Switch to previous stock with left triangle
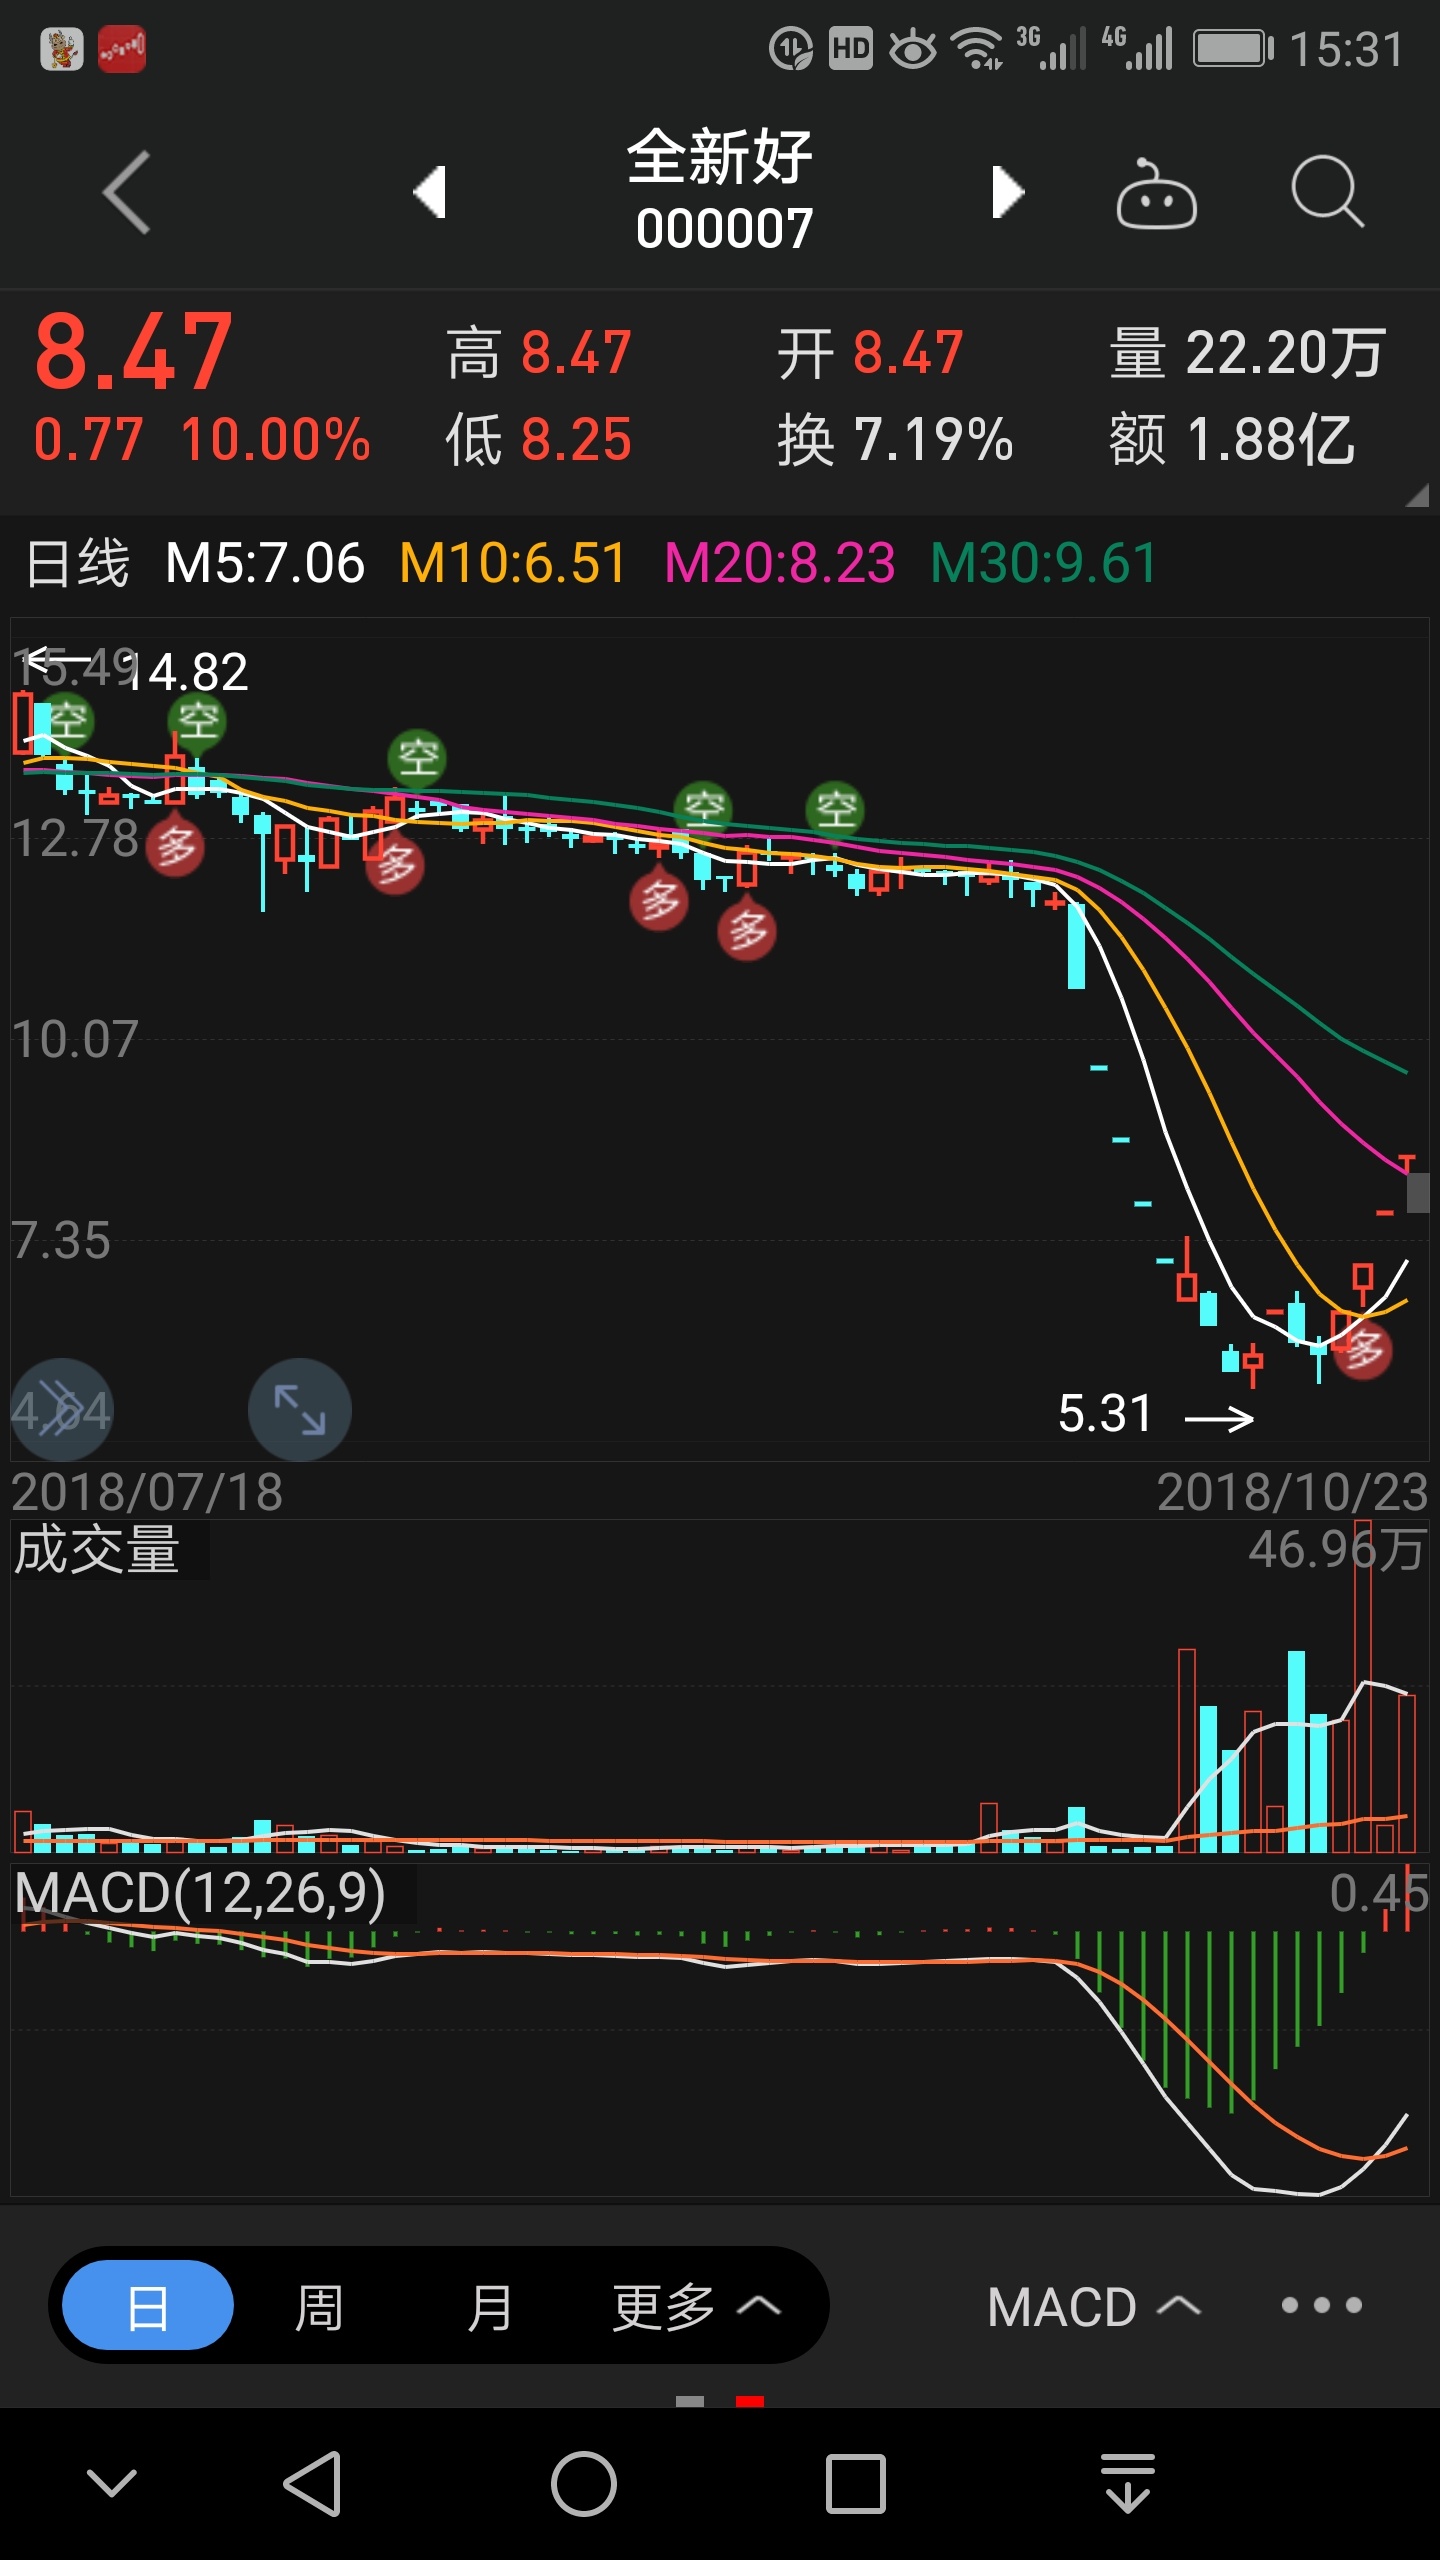The image size is (1440, 2560). [429, 192]
